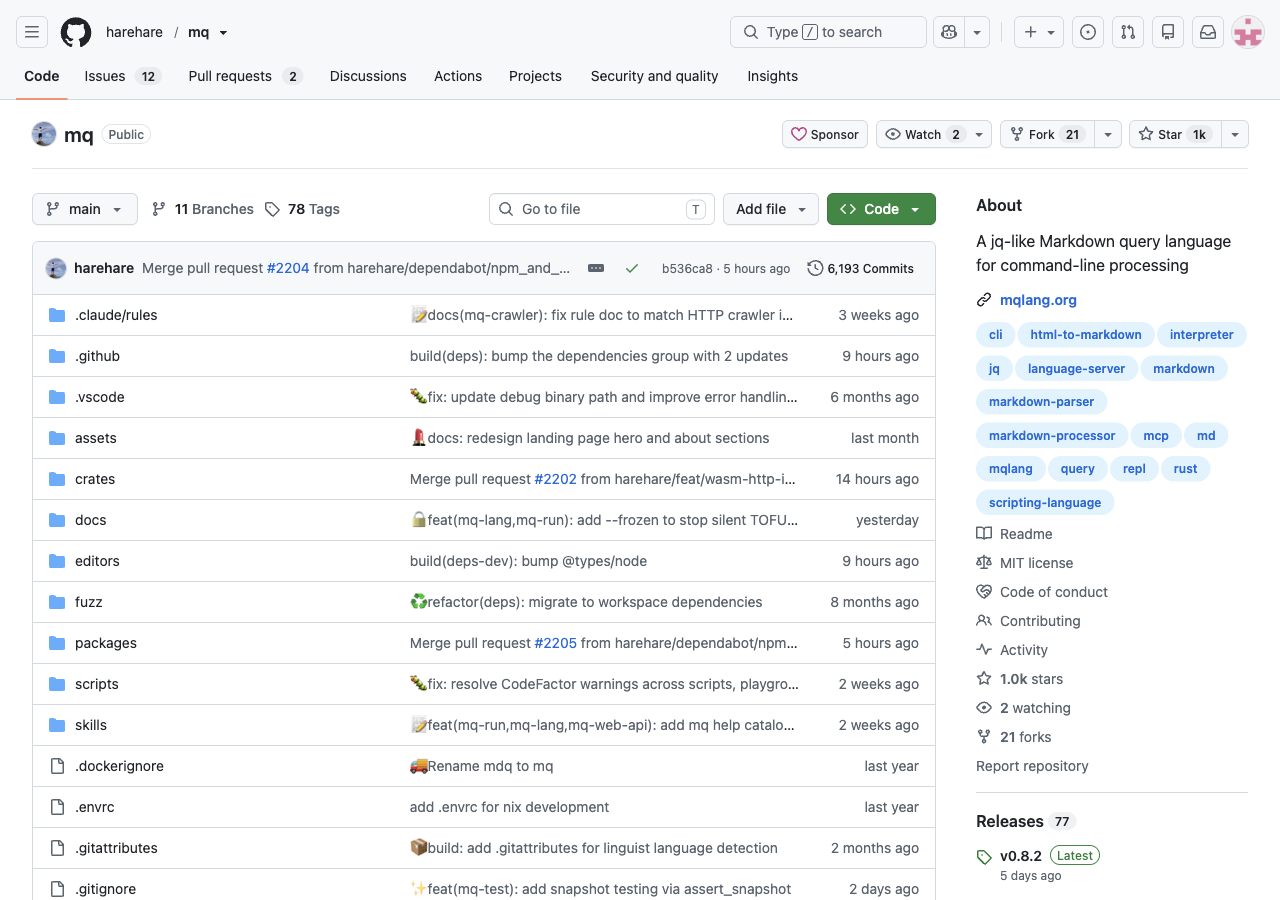
Task: Expand repository switcher arrow next to mq
Action: [x=223, y=33]
